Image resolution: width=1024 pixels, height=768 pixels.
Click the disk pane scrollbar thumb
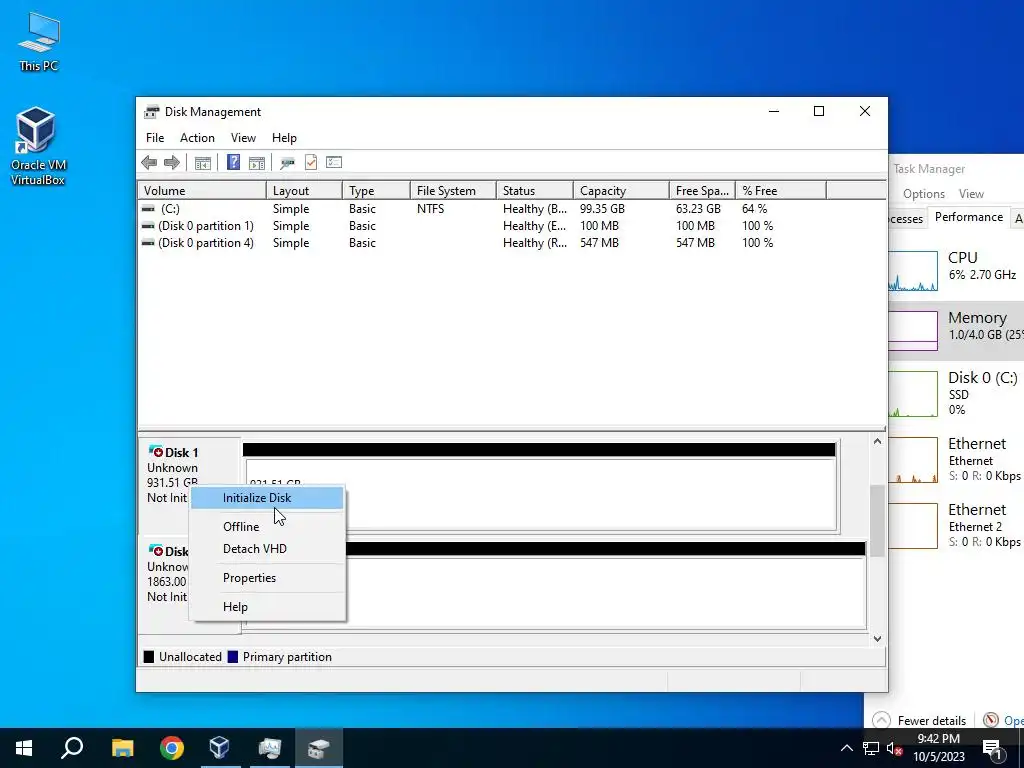click(878, 520)
